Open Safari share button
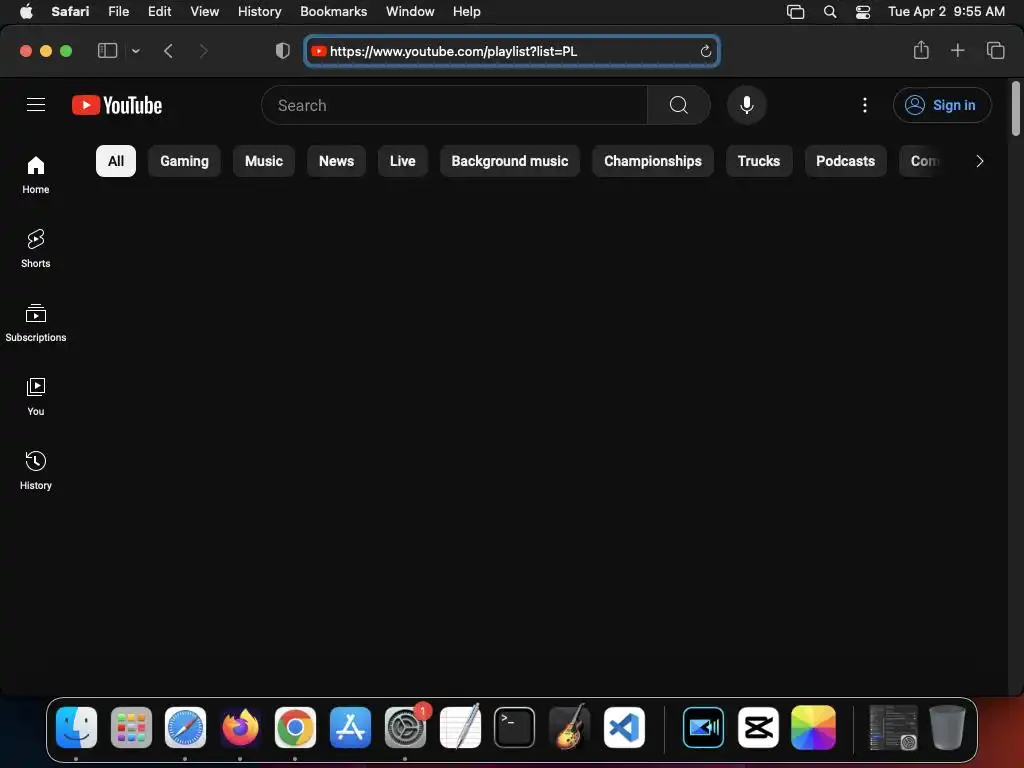 tap(921, 50)
